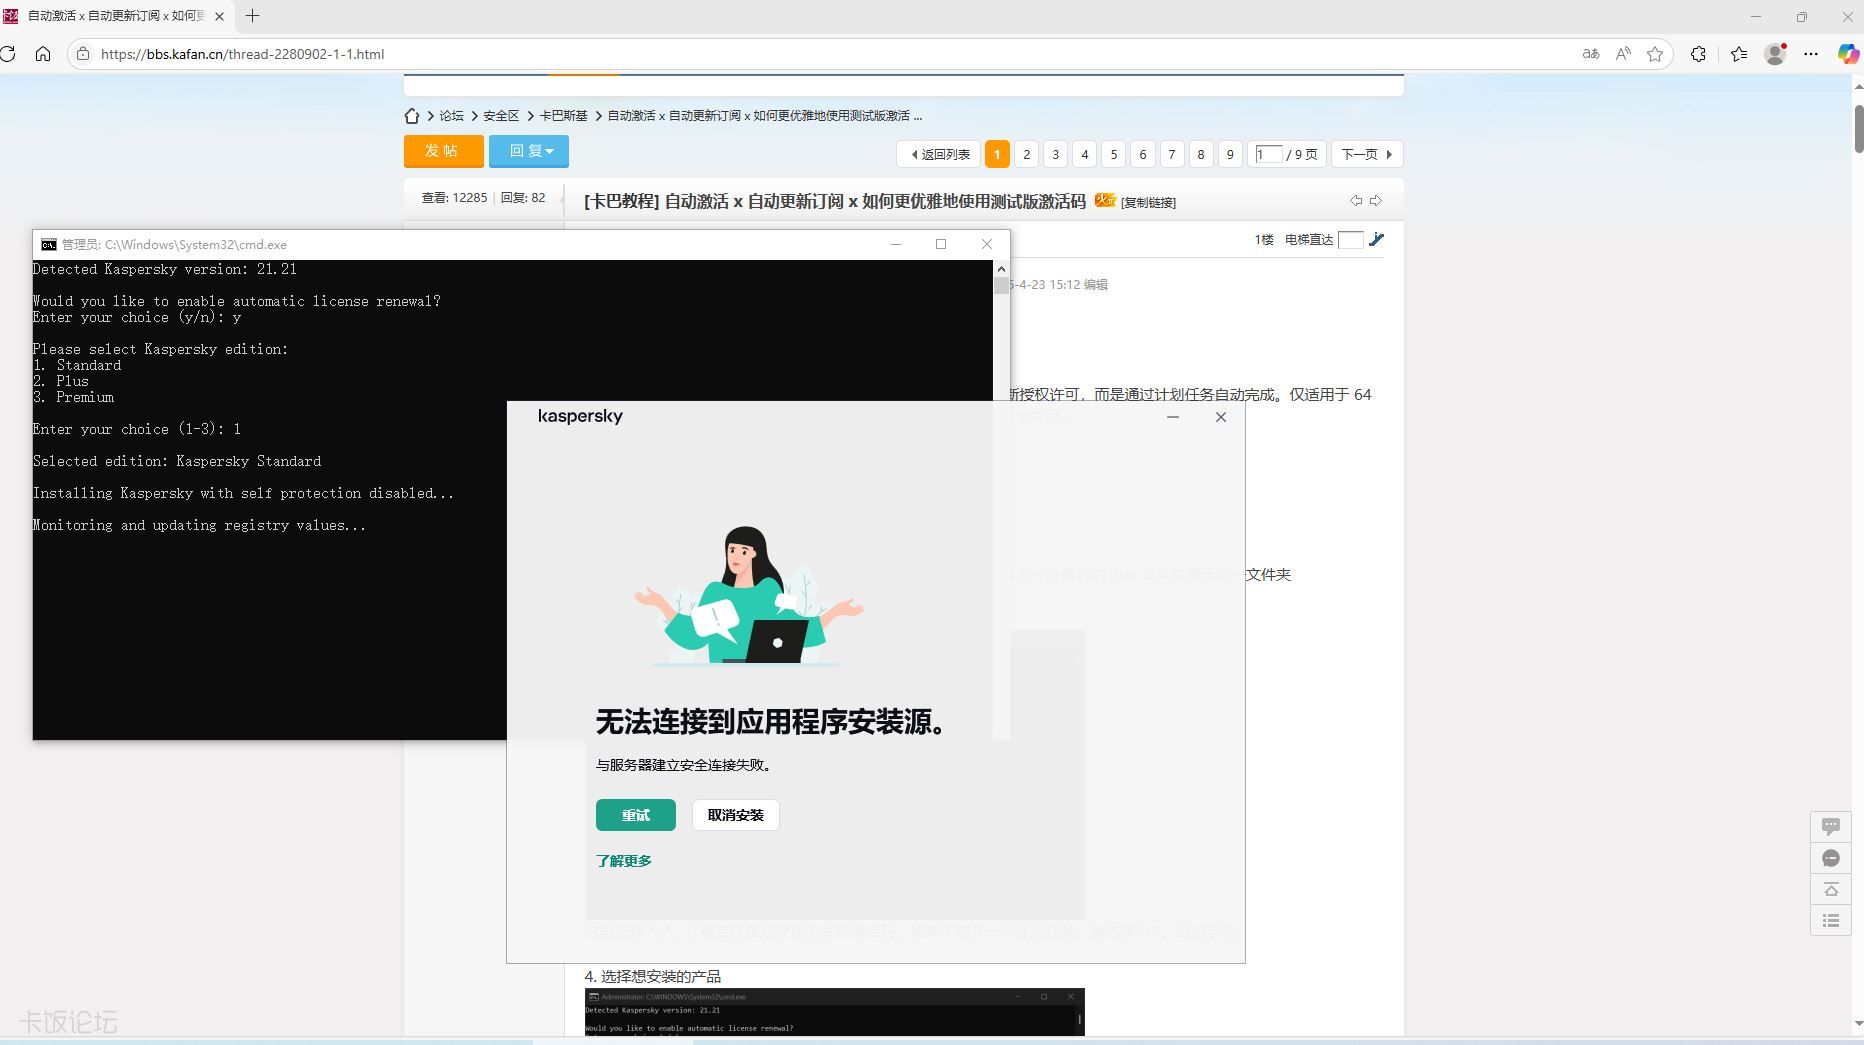Close the Kaspersky installer window
Viewport: 1864px width, 1045px height.
pyautogui.click(x=1221, y=417)
